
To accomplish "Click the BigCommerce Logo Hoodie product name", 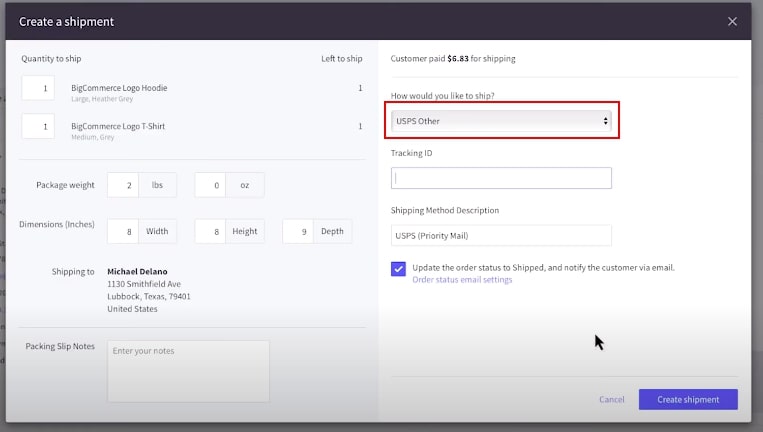I will click(119, 88).
